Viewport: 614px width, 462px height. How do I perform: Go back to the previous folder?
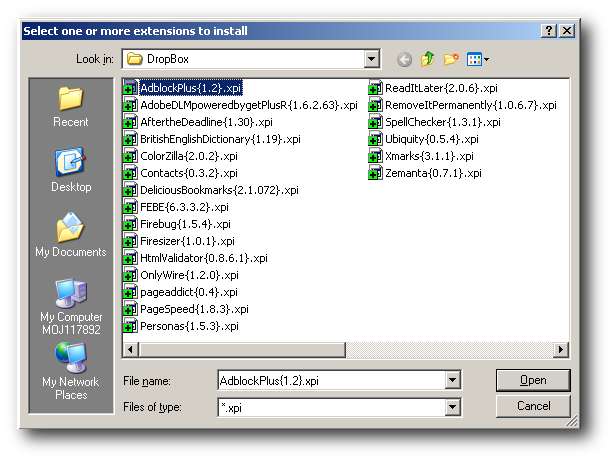(x=404, y=60)
